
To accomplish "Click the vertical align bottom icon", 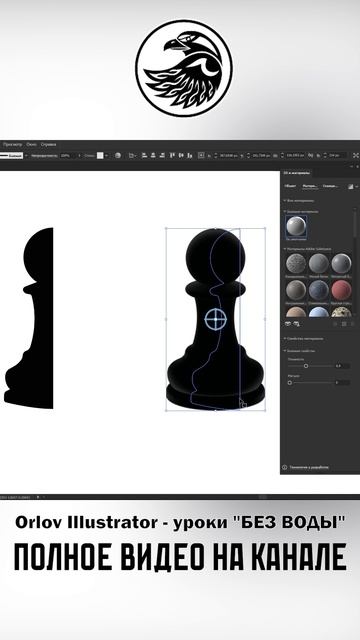I will [189, 156].
